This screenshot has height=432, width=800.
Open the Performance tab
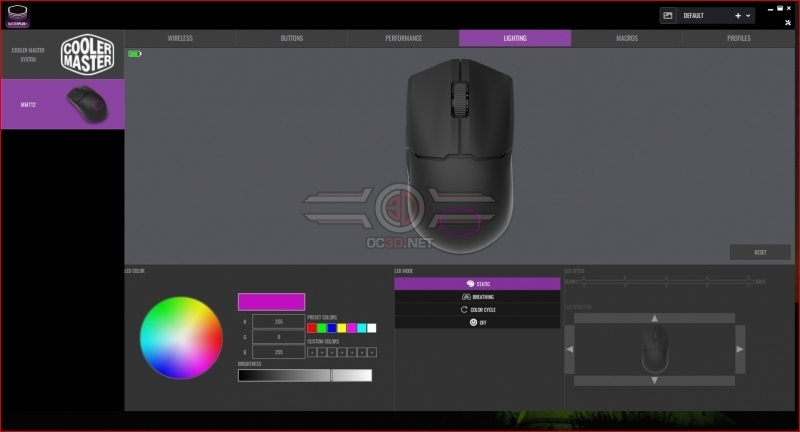404,38
